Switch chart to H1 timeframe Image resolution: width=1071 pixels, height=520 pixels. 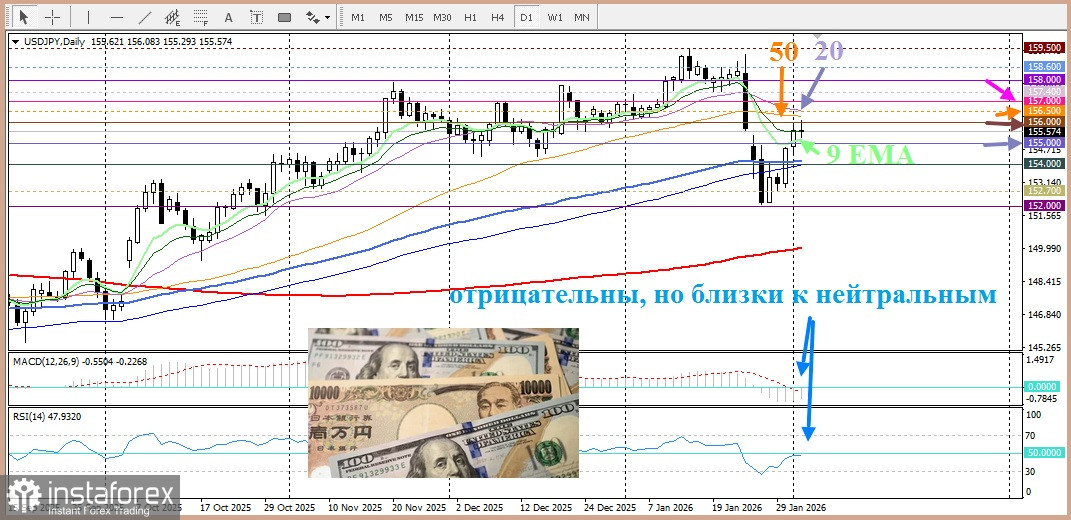[x=470, y=17]
